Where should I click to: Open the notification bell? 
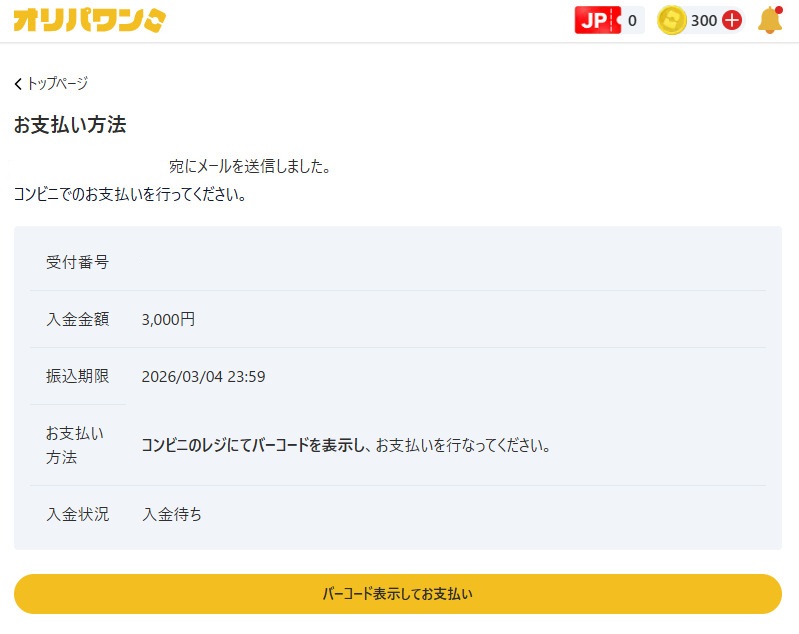[x=769, y=20]
